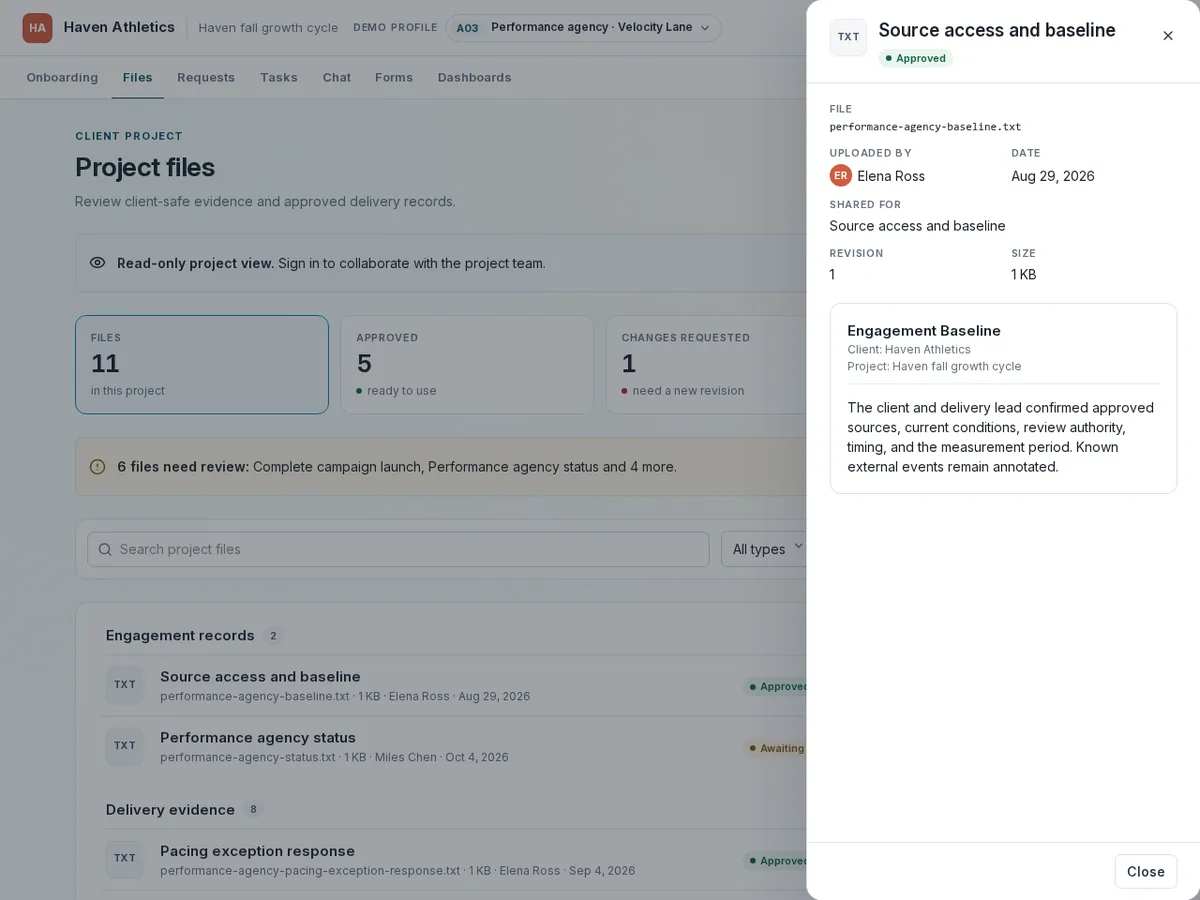Click the Engagement records section heading
Screen dimensions: 1200x900
click(180, 636)
